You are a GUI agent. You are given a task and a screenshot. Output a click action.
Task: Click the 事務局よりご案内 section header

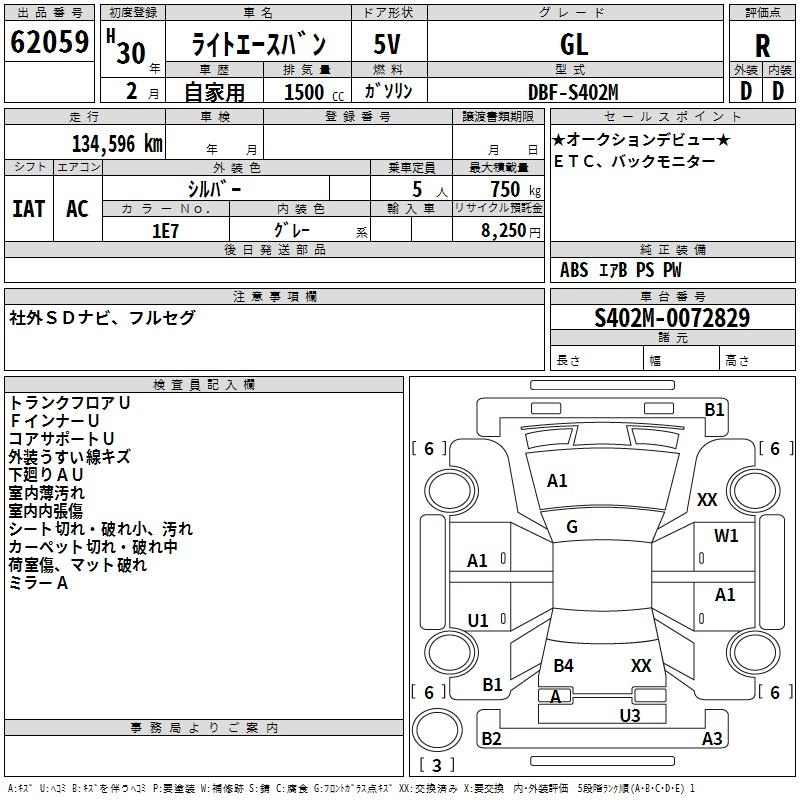tap(204, 728)
